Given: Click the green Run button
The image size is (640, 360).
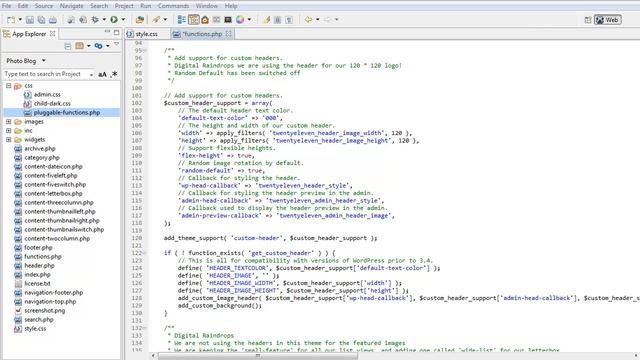Looking at the screenshot, I should (x=114, y=20).
